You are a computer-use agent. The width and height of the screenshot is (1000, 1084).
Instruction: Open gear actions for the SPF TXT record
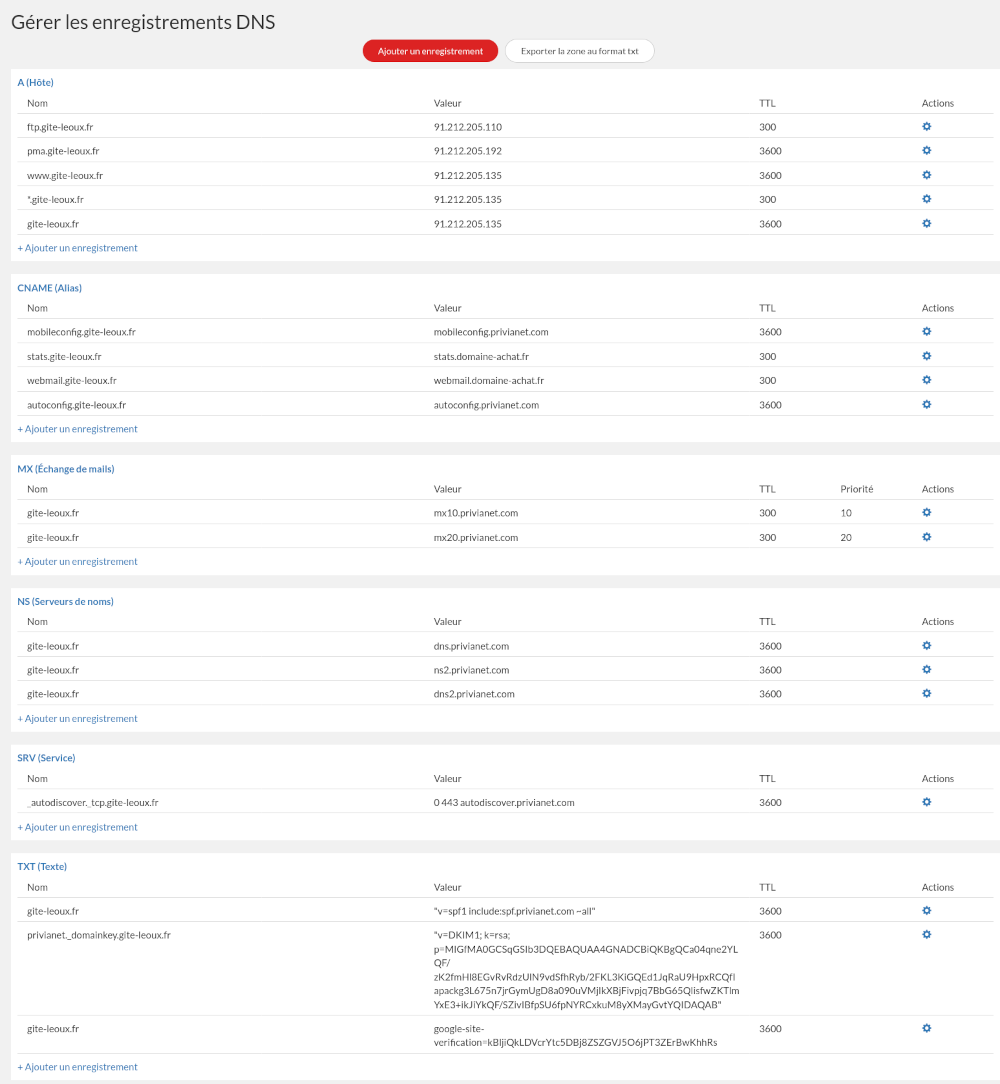coord(926,911)
